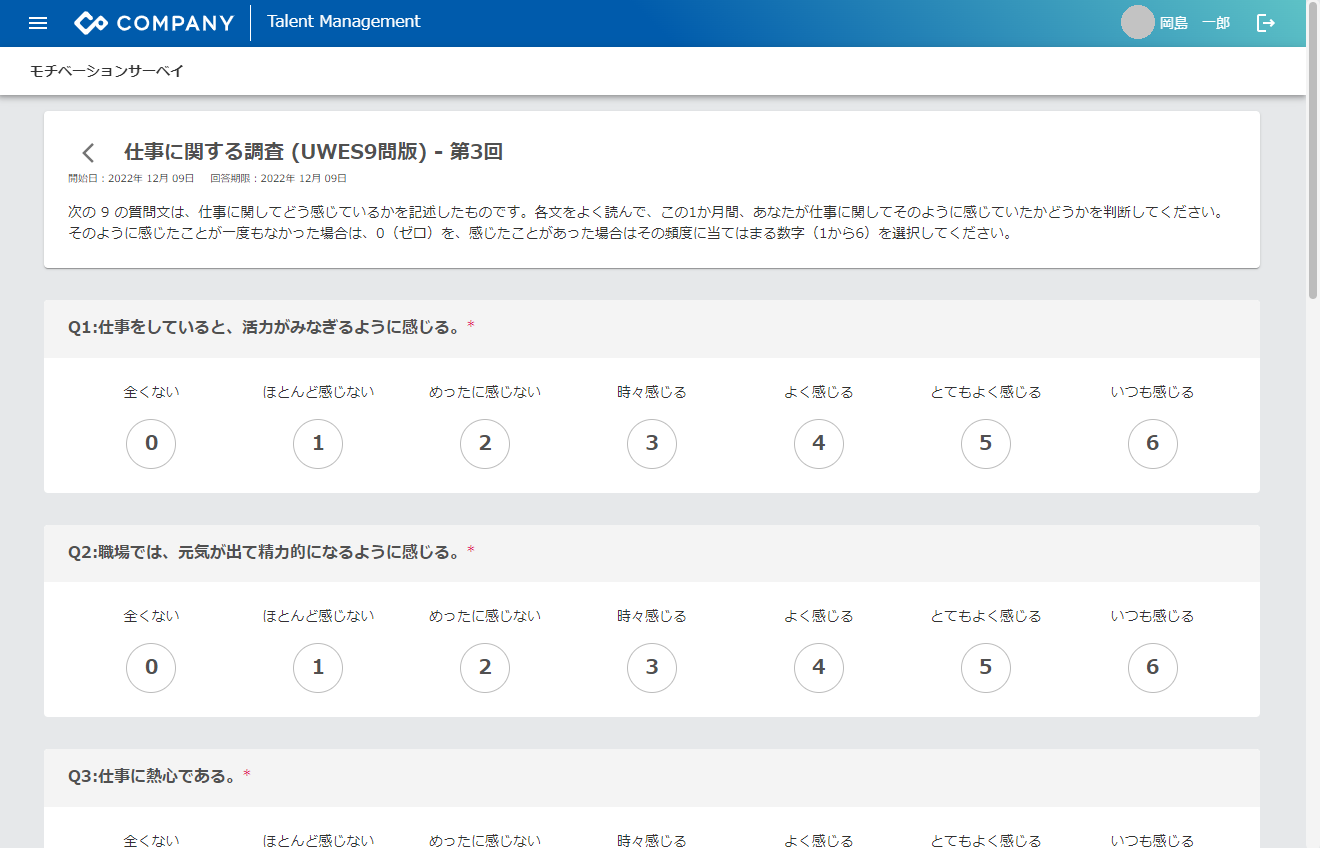Viewport: 1320px width, 848px height.
Task: Select rating 6 for Q2
Action: coord(1153,668)
